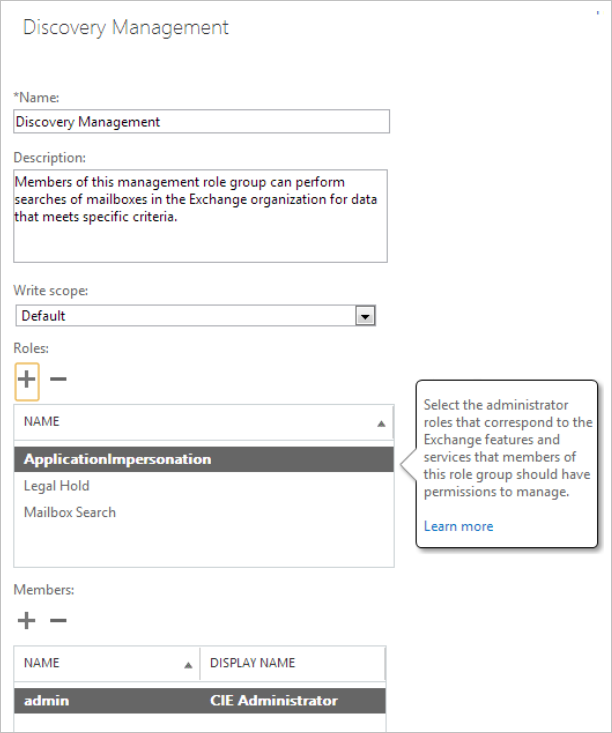
Task: Open the Learn more link
Action: pyautogui.click(x=458, y=526)
